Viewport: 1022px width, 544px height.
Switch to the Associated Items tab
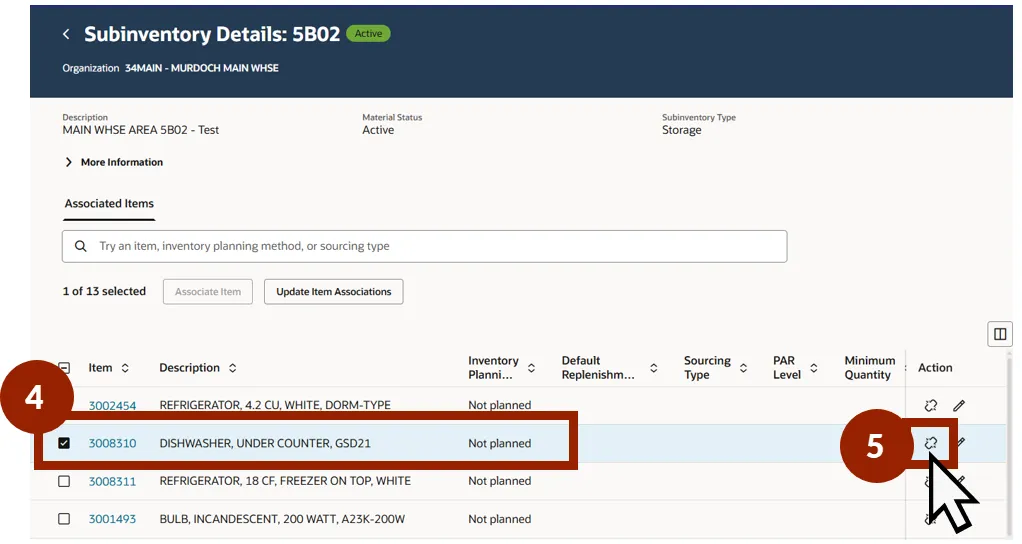tap(109, 203)
